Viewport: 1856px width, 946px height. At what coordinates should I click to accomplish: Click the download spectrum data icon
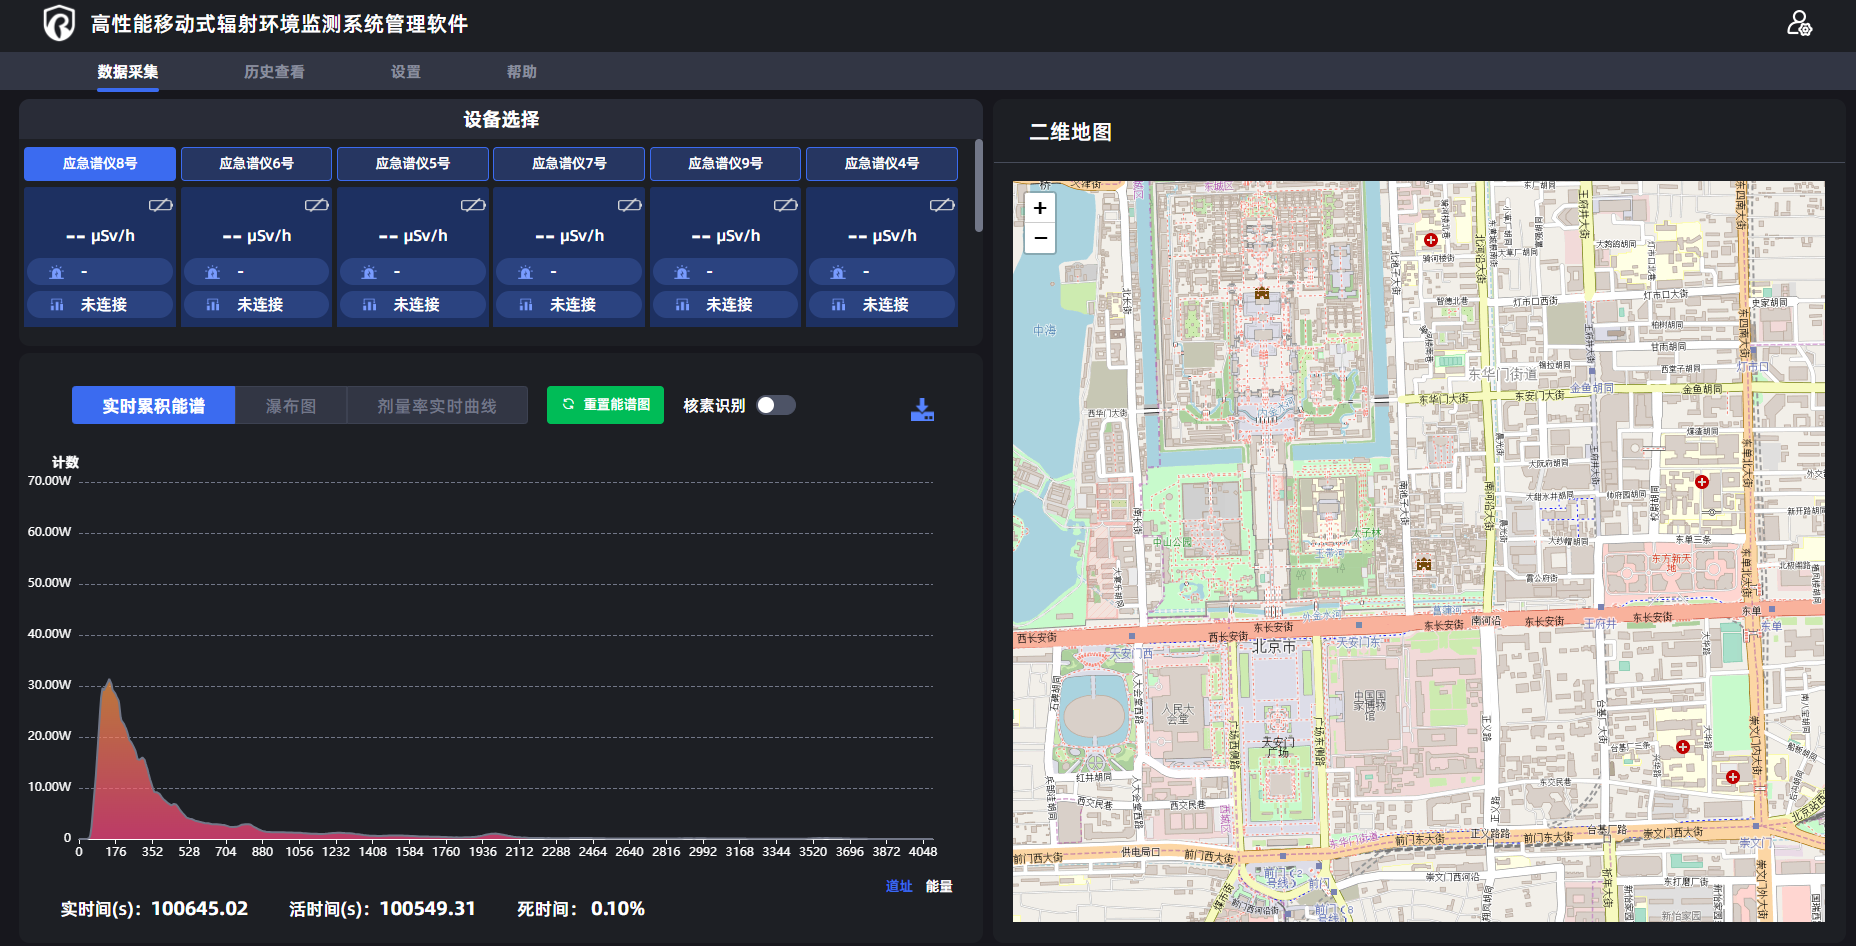coord(922,409)
